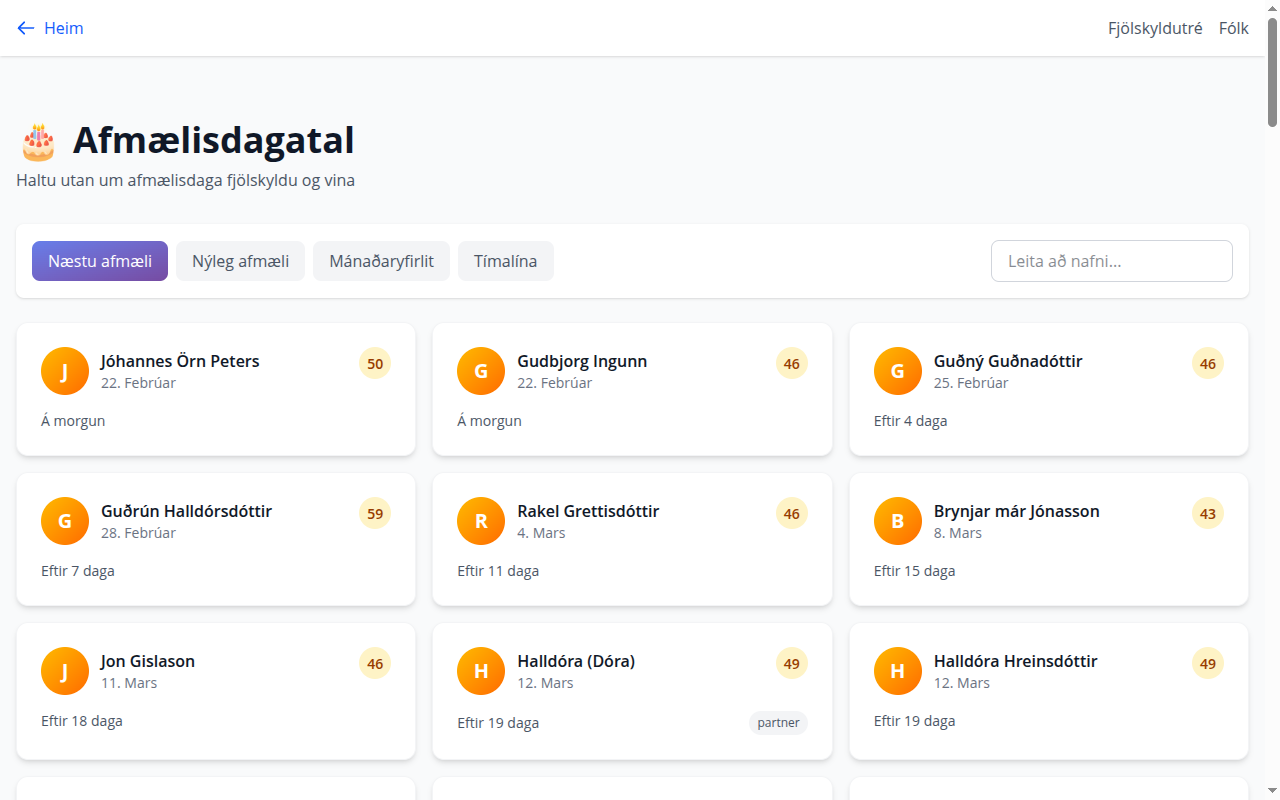Image resolution: width=1280 pixels, height=800 pixels.
Task: Click the back arrow icon beside Heim
Action: (26, 28)
